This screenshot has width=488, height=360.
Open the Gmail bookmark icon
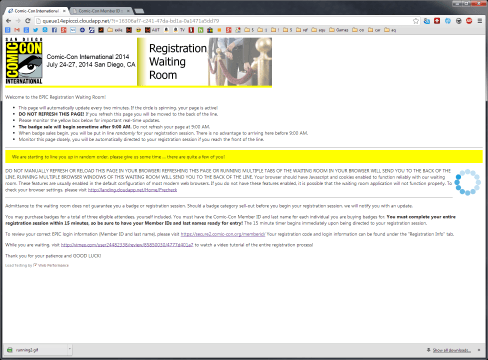(17, 30)
